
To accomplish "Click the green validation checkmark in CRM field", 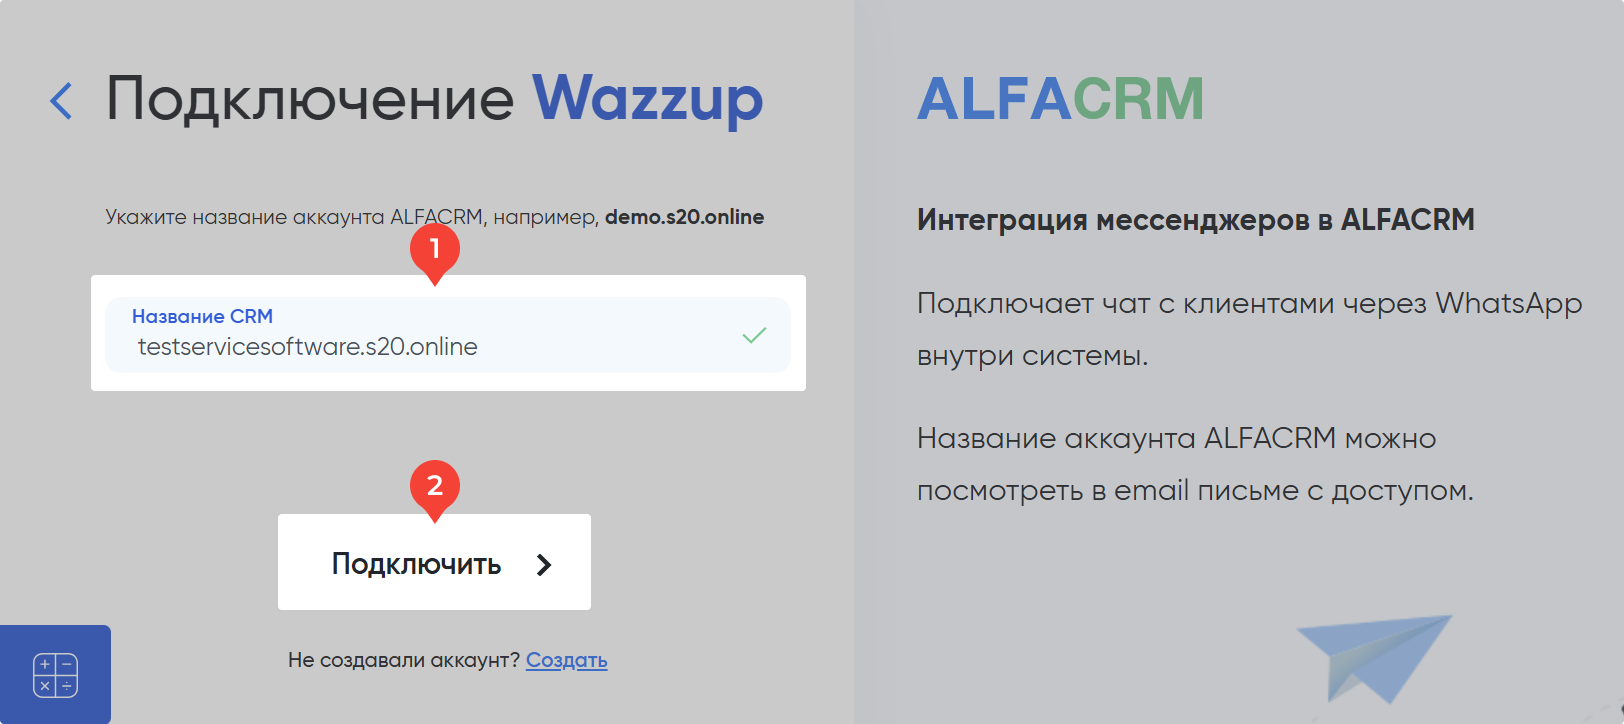I will click(755, 335).
